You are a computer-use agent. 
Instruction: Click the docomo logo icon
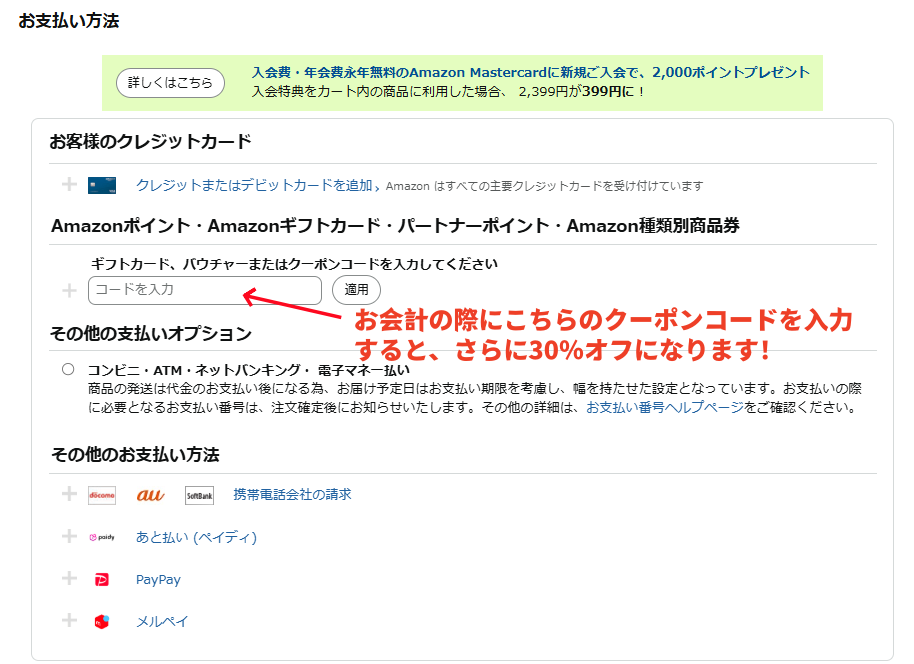(x=102, y=495)
